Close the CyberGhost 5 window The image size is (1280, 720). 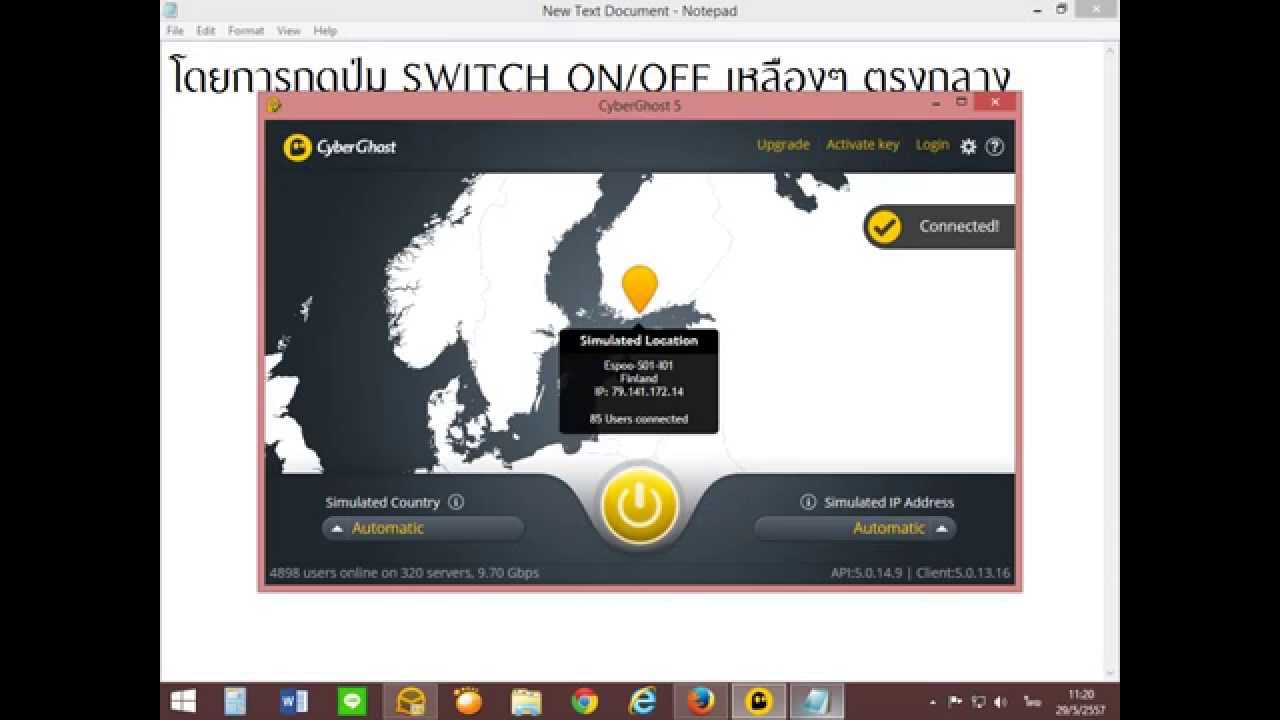point(995,103)
